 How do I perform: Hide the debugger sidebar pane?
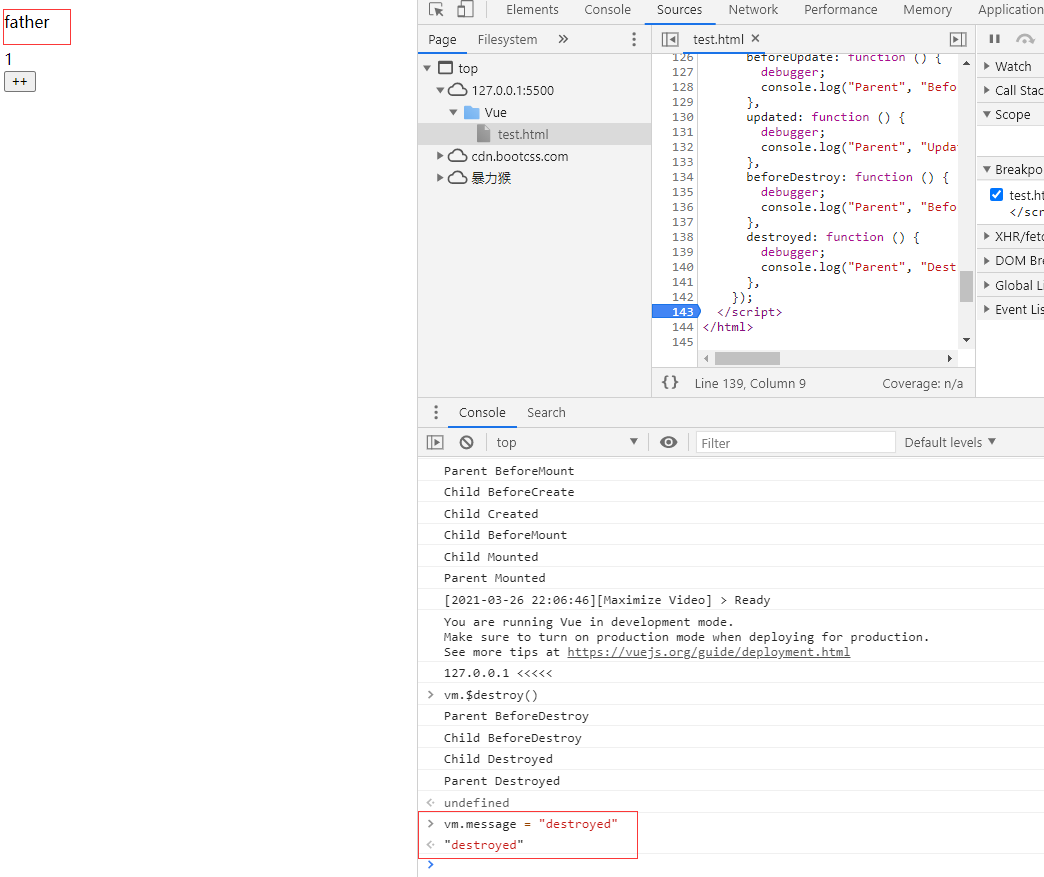(x=958, y=39)
